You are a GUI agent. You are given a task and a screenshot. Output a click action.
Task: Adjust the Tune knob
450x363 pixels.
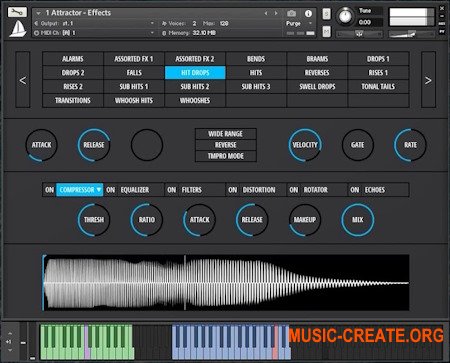345,16
